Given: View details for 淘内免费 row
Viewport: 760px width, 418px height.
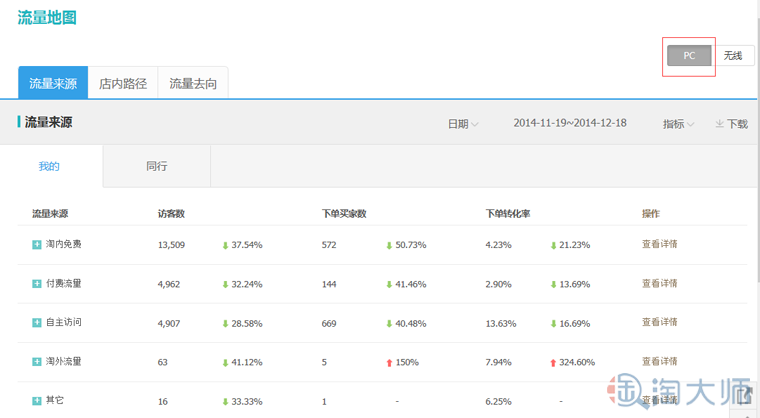Looking at the screenshot, I should pyautogui.click(x=660, y=244).
